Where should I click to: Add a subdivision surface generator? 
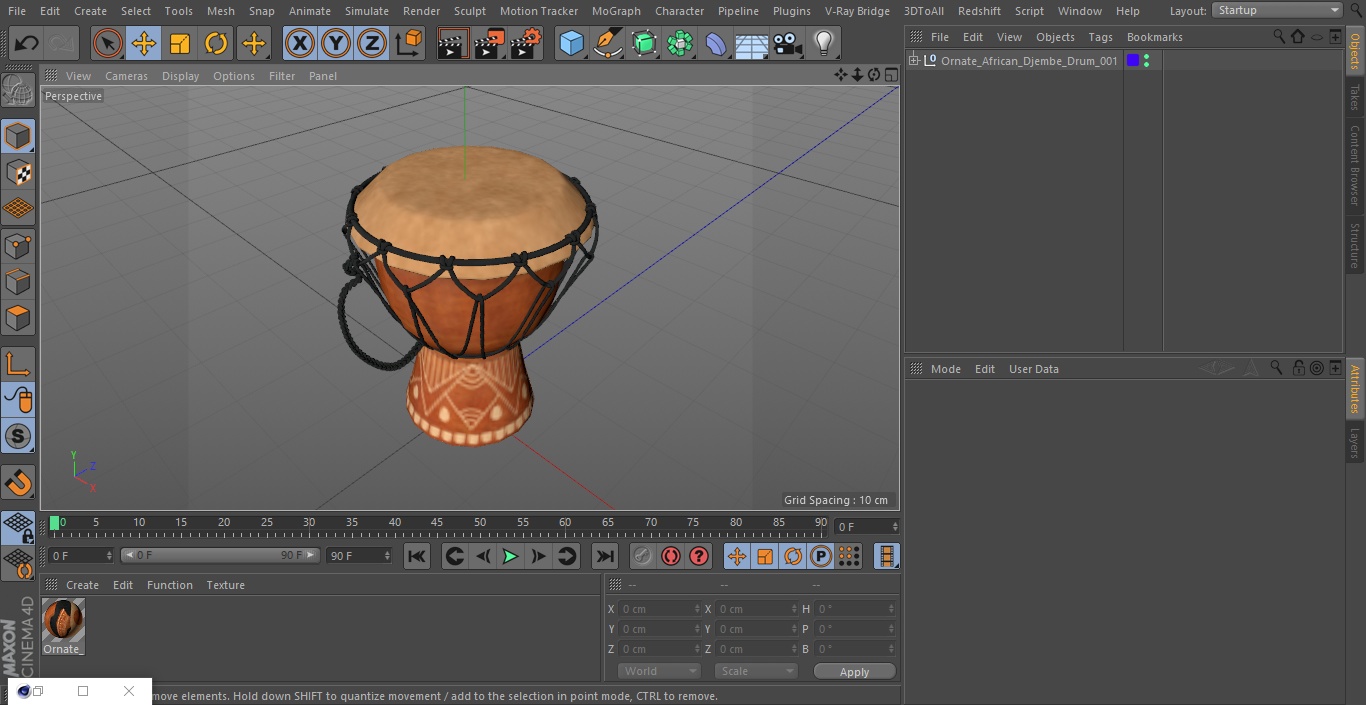(x=644, y=44)
